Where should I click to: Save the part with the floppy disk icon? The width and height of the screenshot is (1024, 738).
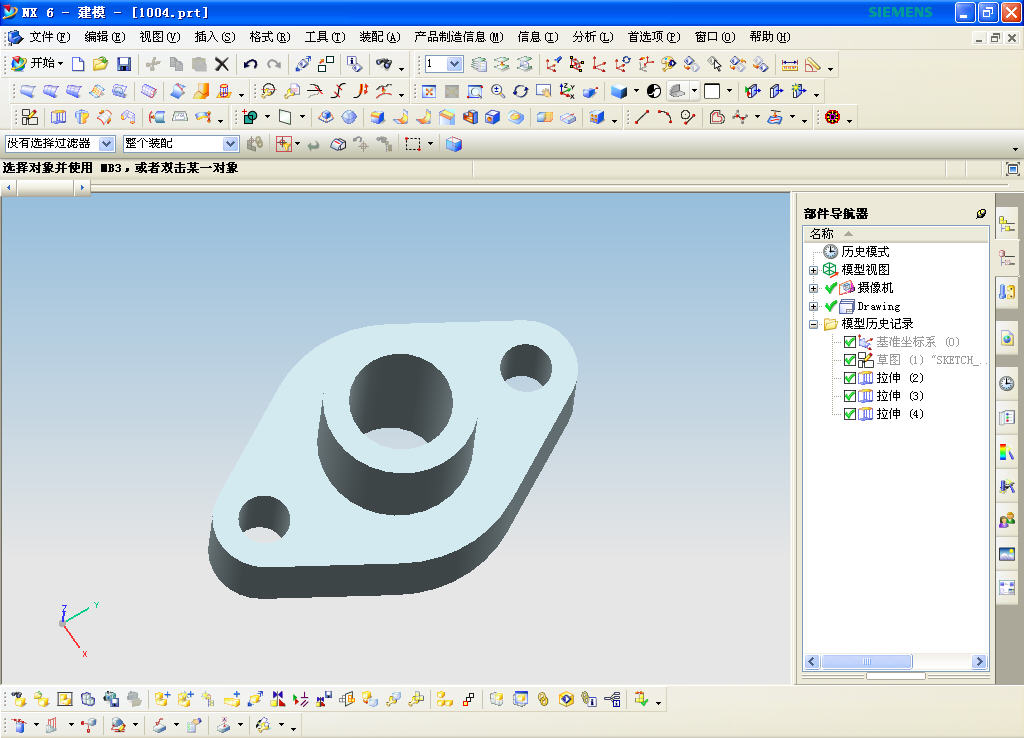[x=123, y=64]
